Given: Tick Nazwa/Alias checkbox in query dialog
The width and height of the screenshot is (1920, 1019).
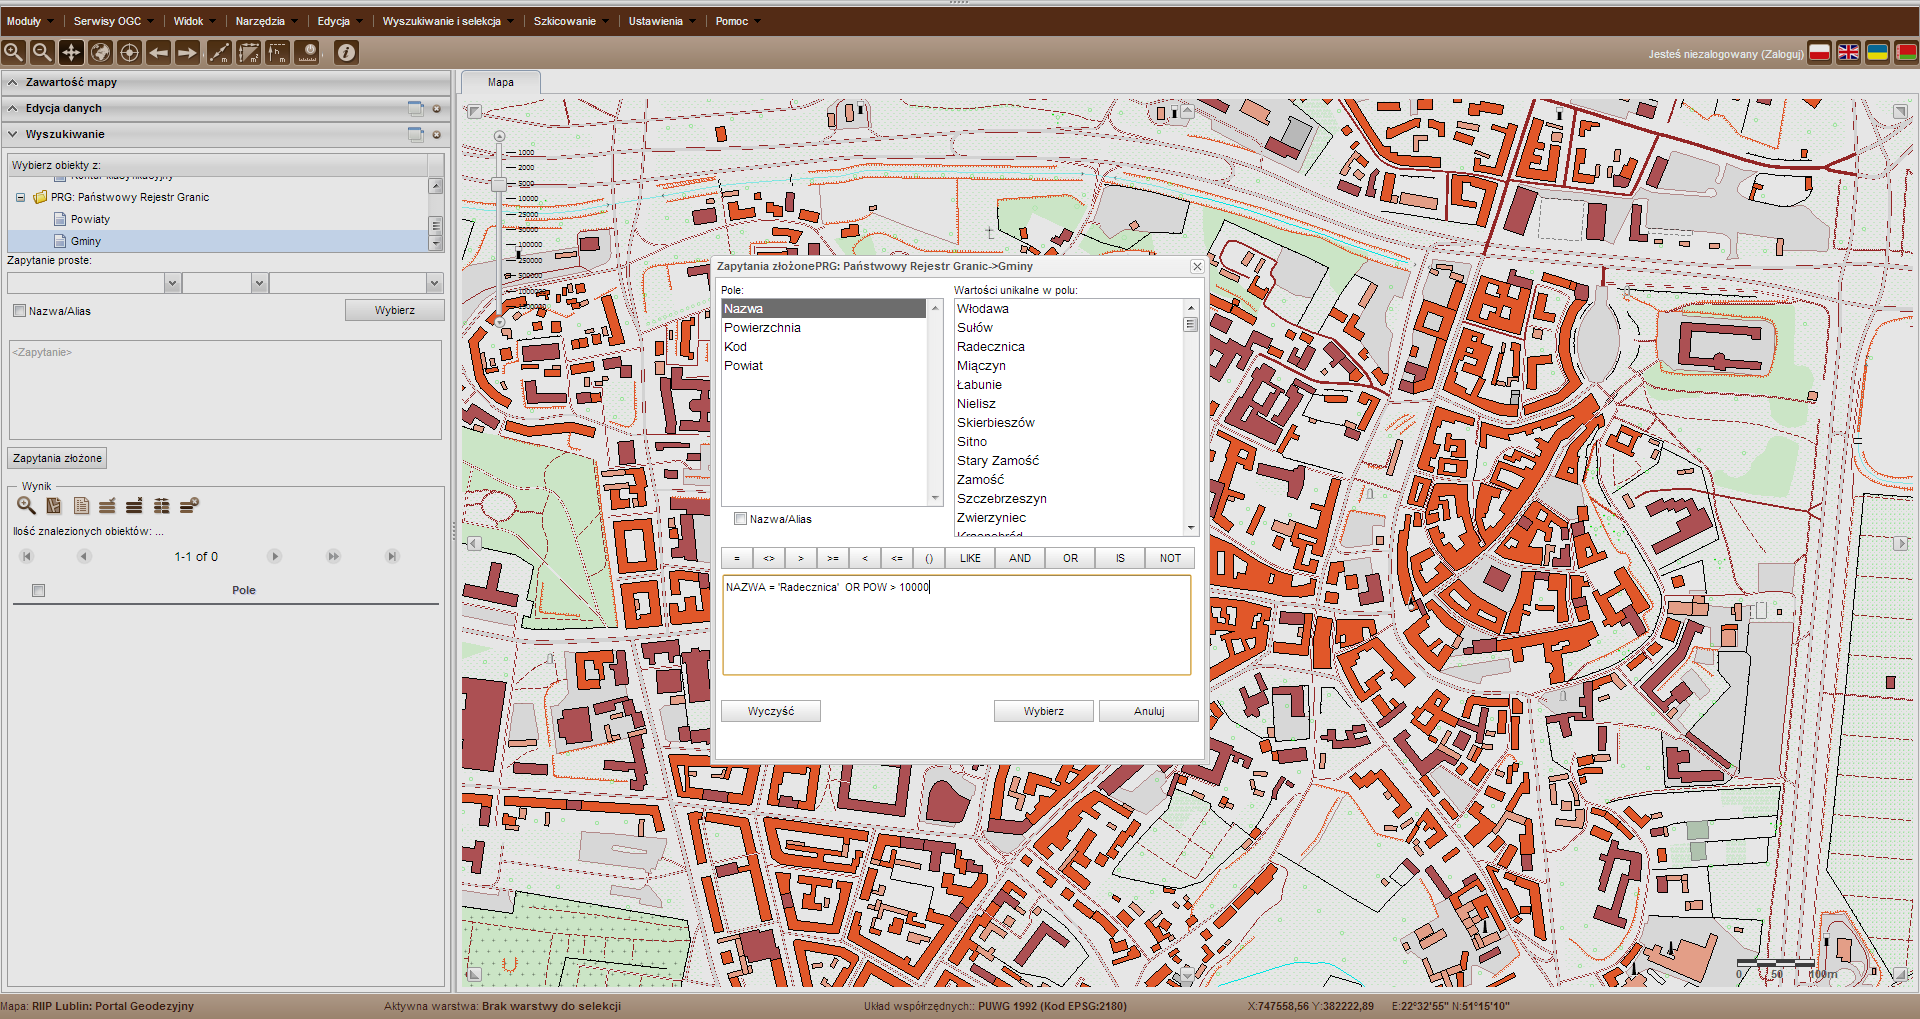Looking at the screenshot, I should point(740,519).
